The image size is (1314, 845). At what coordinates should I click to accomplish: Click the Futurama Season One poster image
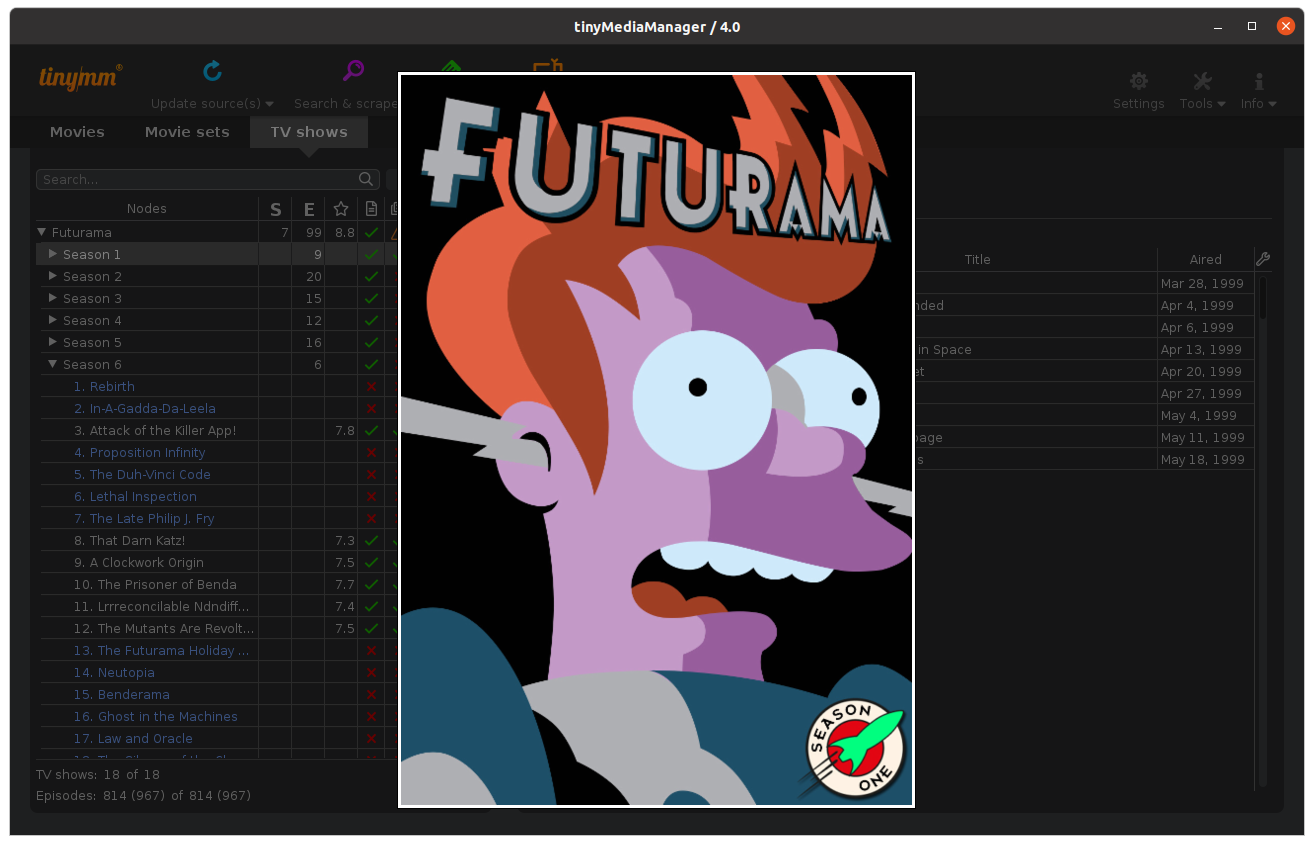coord(656,440)
